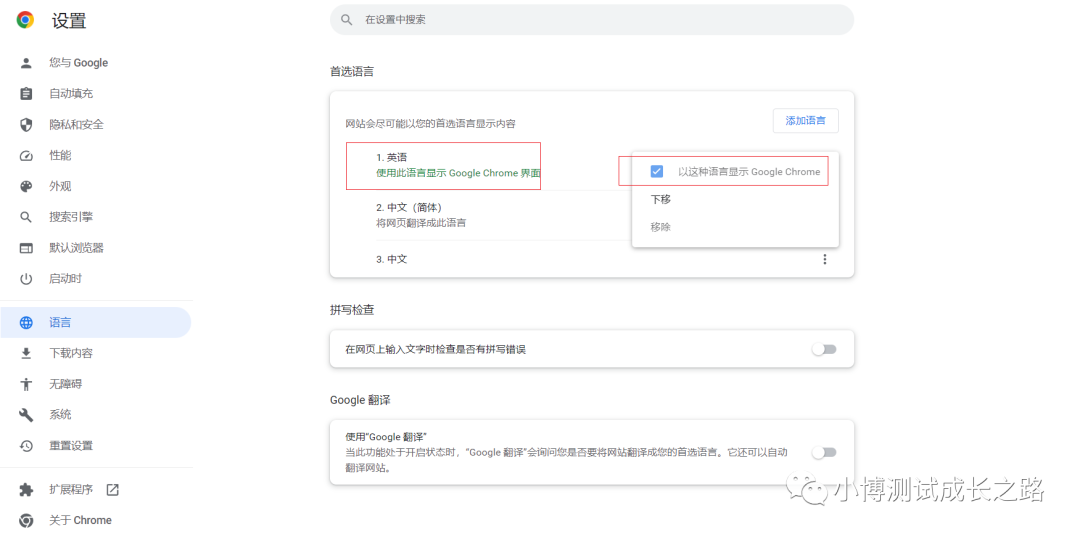Click the Chrome icon beside 关于 Chrome

click(x=26, y=520)
